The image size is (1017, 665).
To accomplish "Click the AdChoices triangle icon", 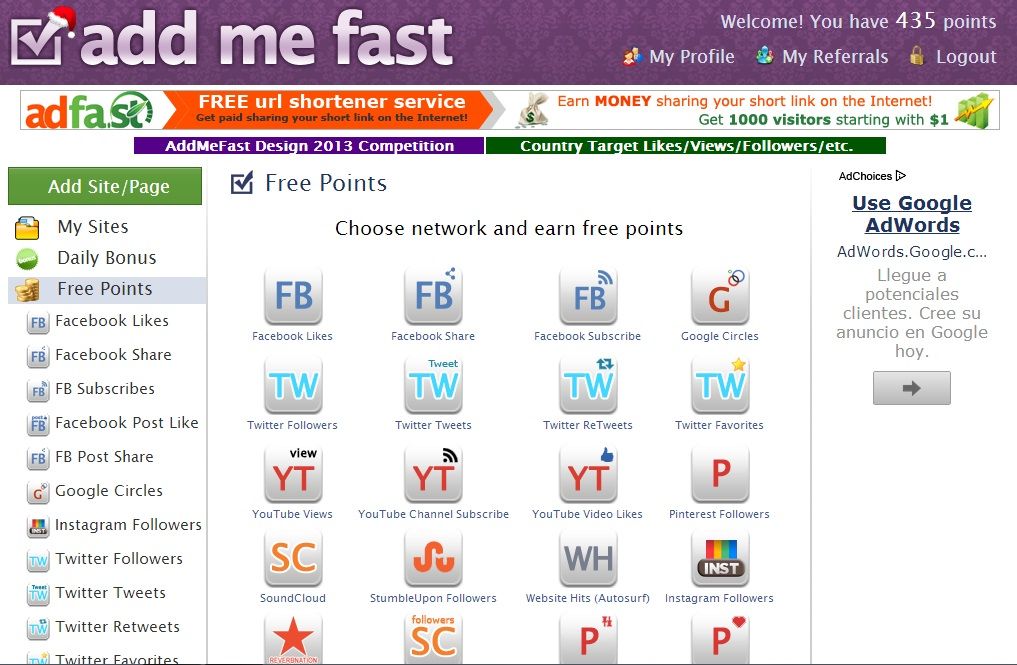I will pos(901,176).
